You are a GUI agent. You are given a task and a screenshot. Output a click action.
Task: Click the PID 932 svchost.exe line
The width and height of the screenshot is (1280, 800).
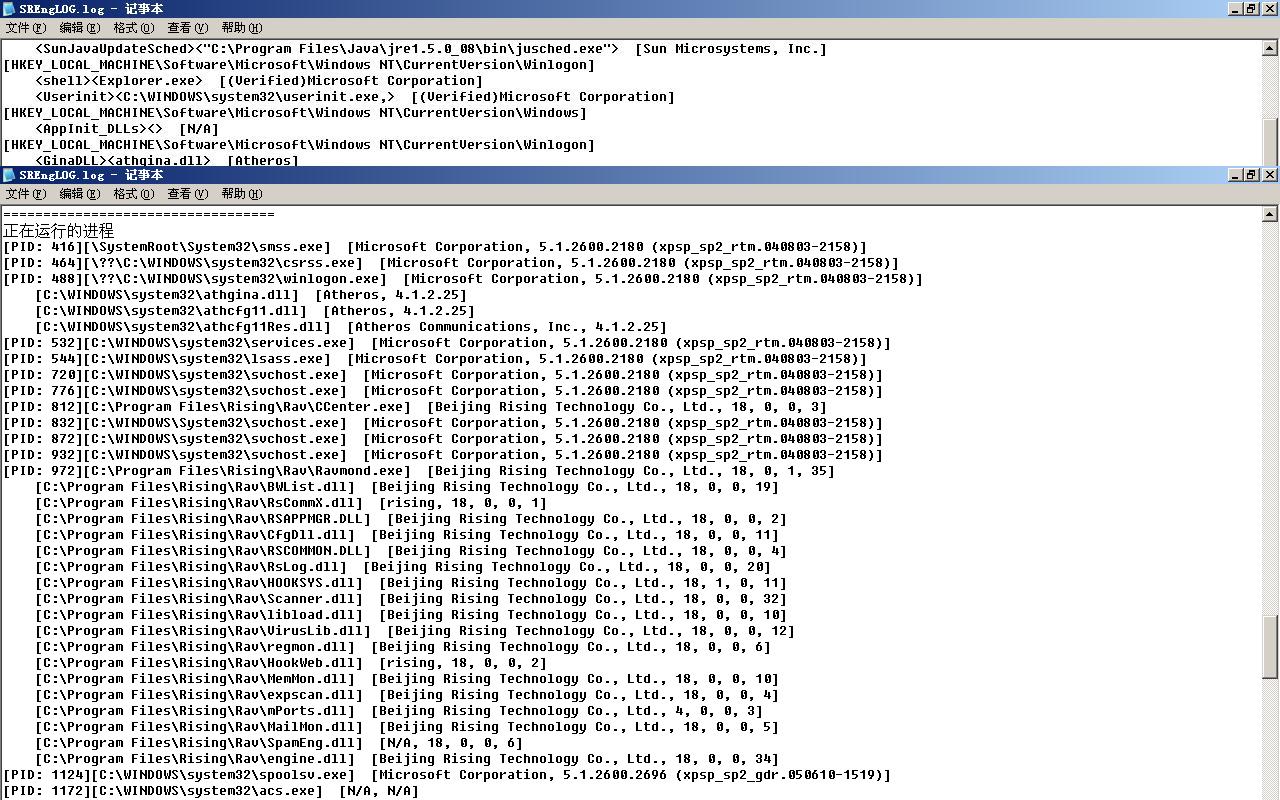(x=443, y=455)
